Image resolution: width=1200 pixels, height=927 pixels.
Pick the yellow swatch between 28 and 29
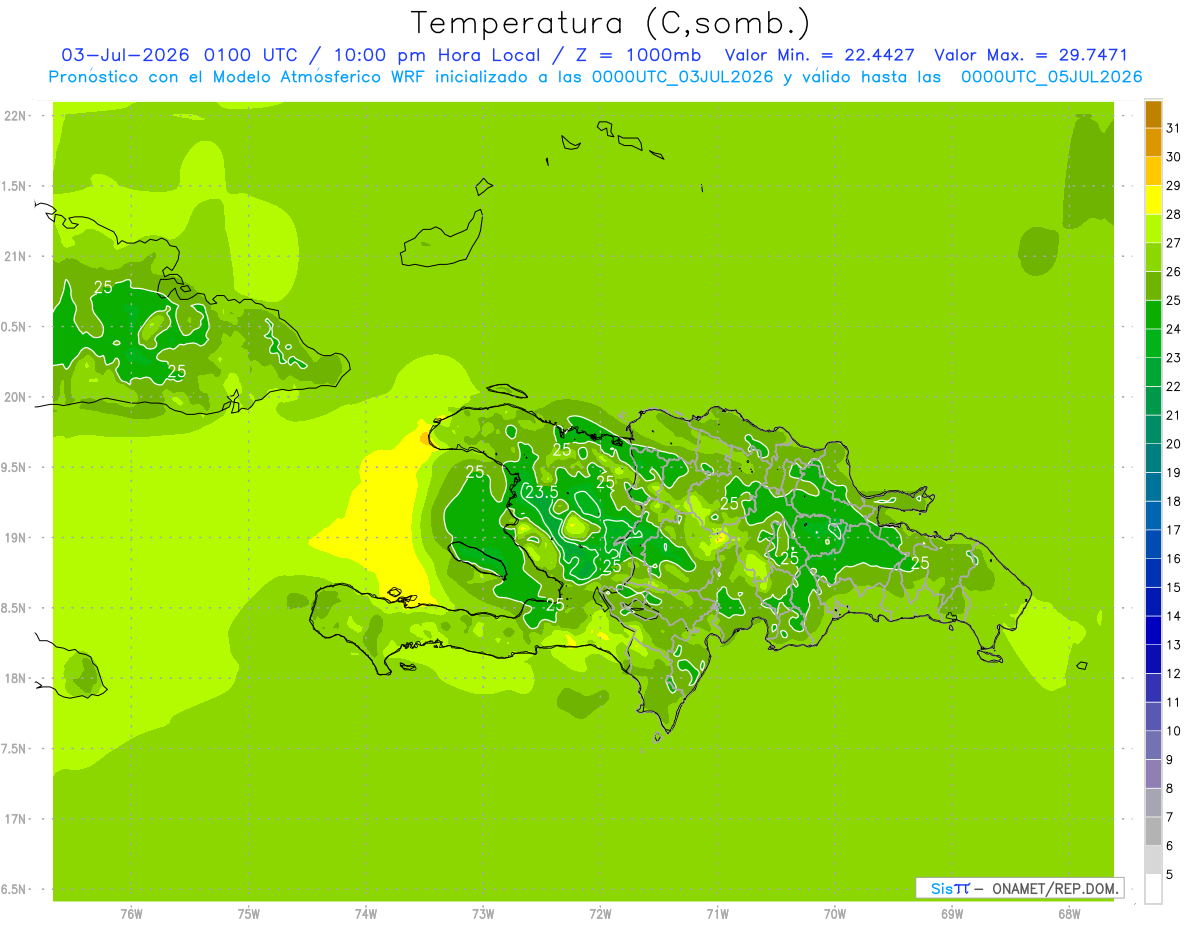point(1153,200)
